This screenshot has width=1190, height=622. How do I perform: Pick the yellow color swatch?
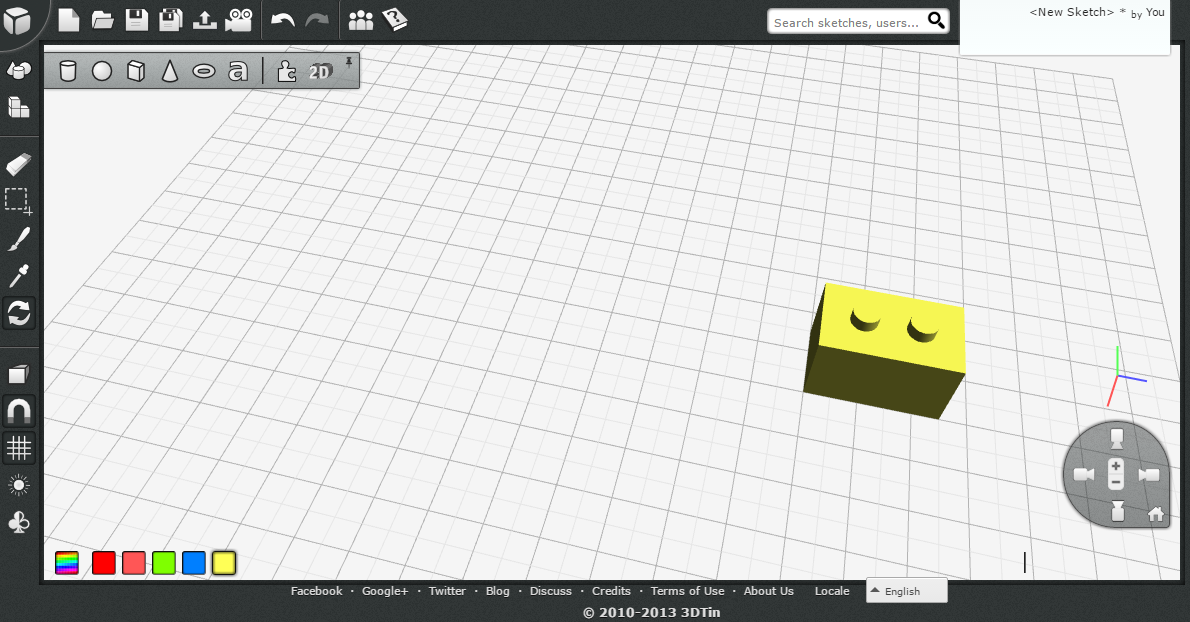pyautogui.click(x=224, y=563)
